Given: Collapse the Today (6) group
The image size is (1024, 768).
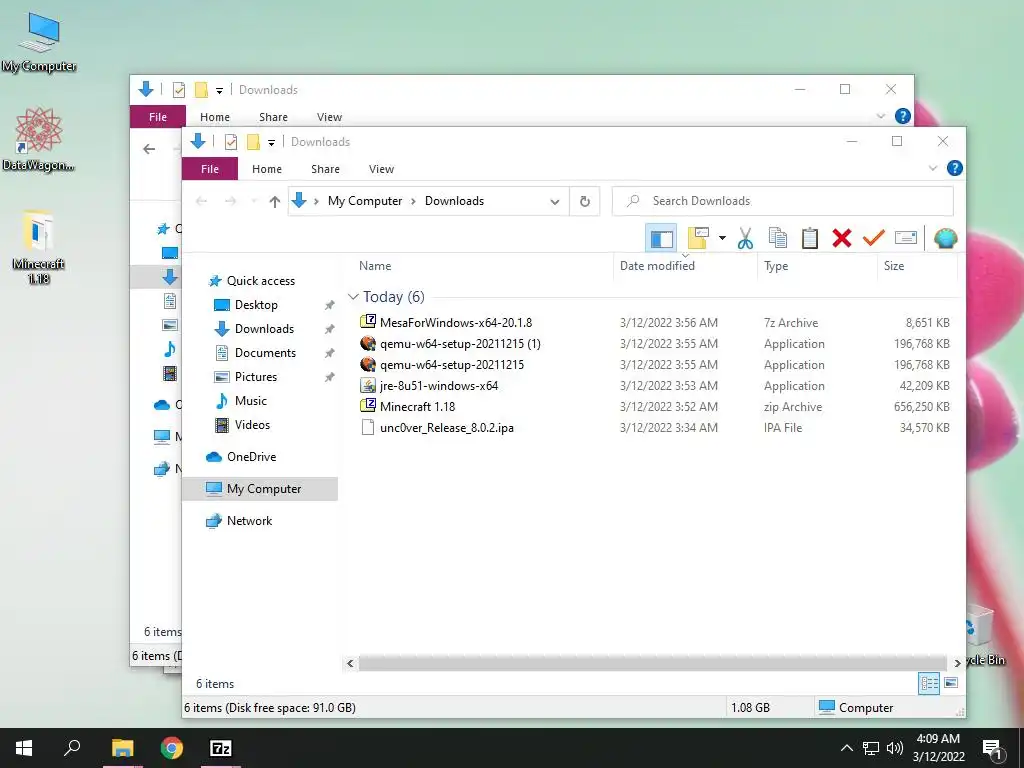Looking at the screenshot, I should pos(353,296).
